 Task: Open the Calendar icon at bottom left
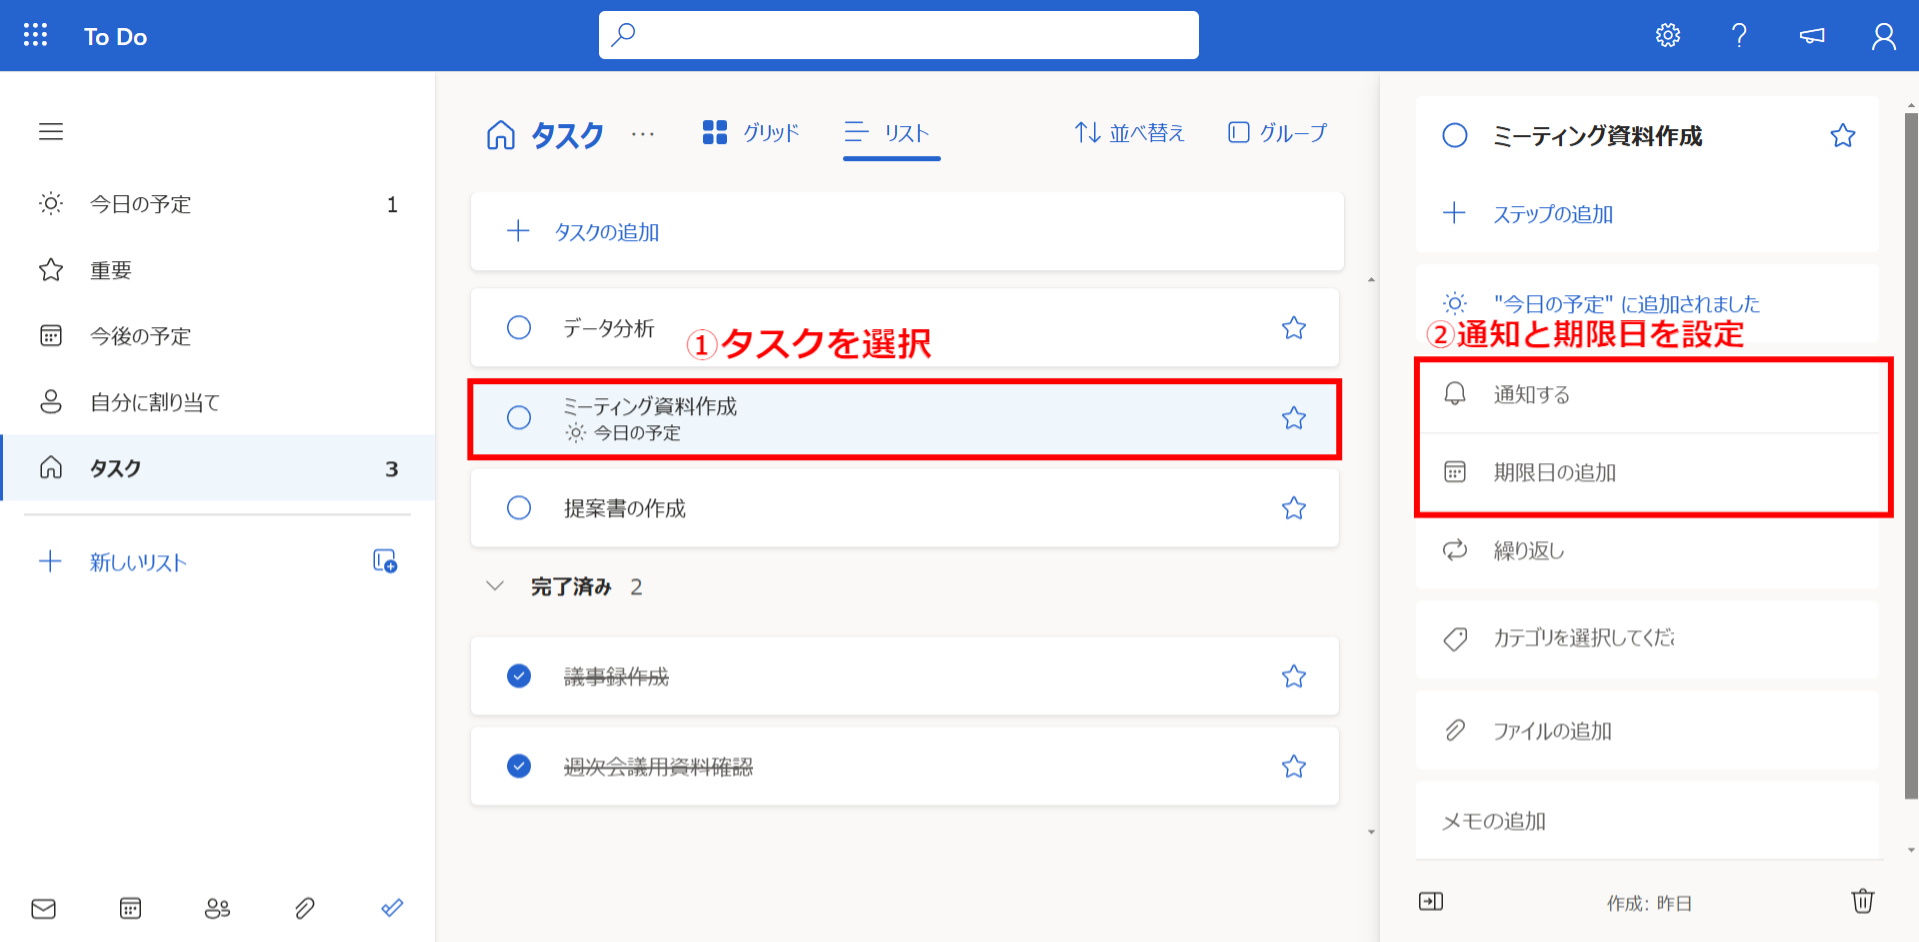click(130, 908)
